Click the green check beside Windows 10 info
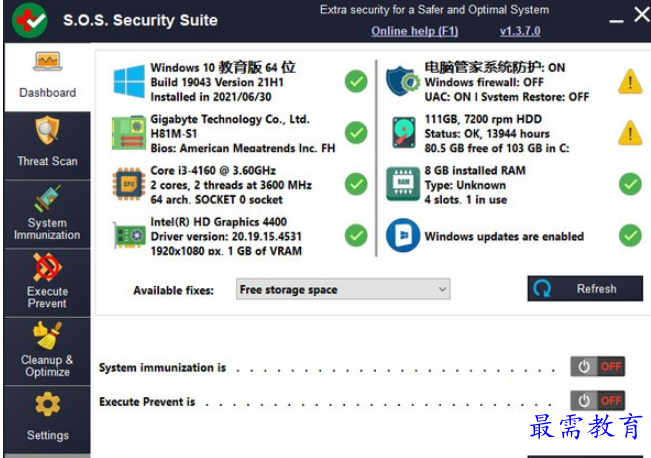The image size is (651, 458). 356,81
